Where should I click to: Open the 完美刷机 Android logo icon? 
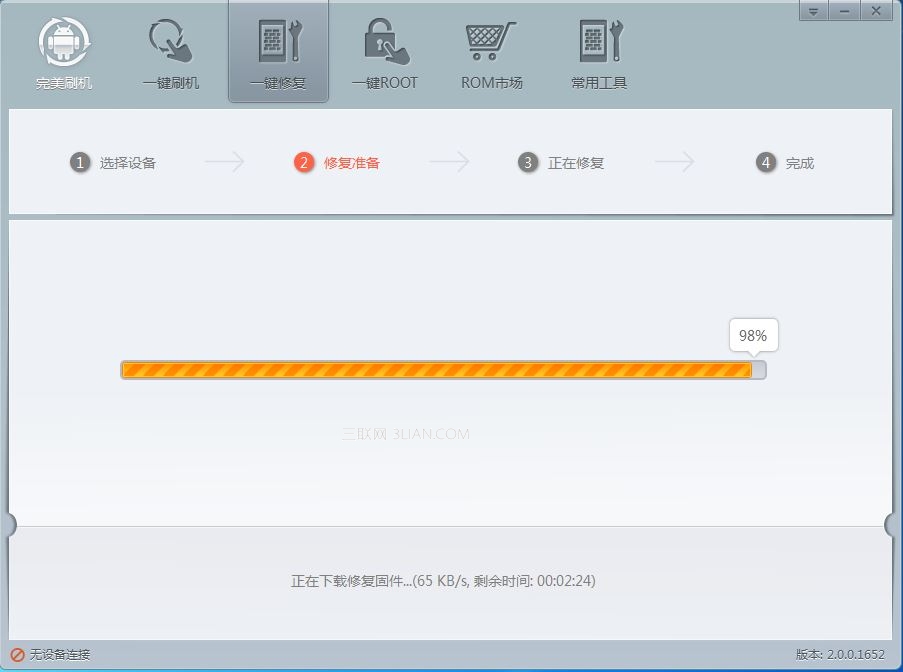[64, 41]
